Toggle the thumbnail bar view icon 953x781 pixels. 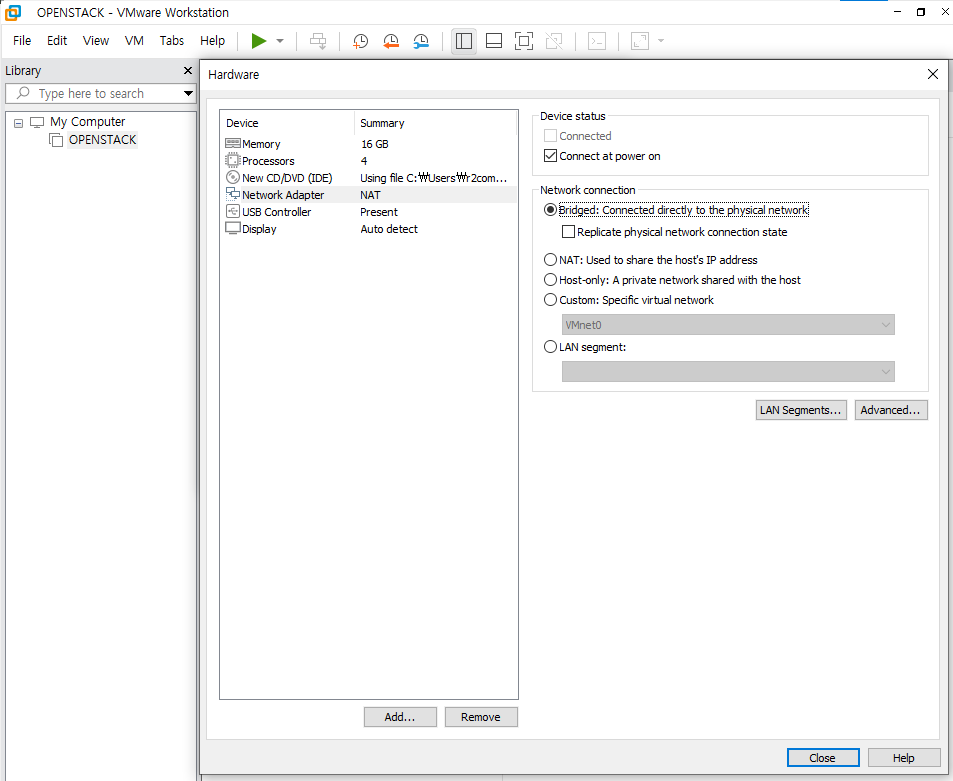point(494,41)
